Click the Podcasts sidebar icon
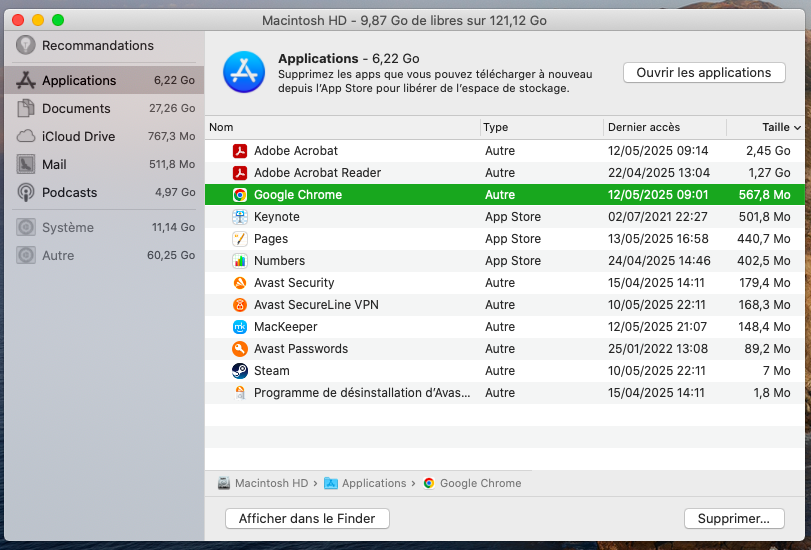Viewport: 811px width, 550px height. tap(25, 192)
